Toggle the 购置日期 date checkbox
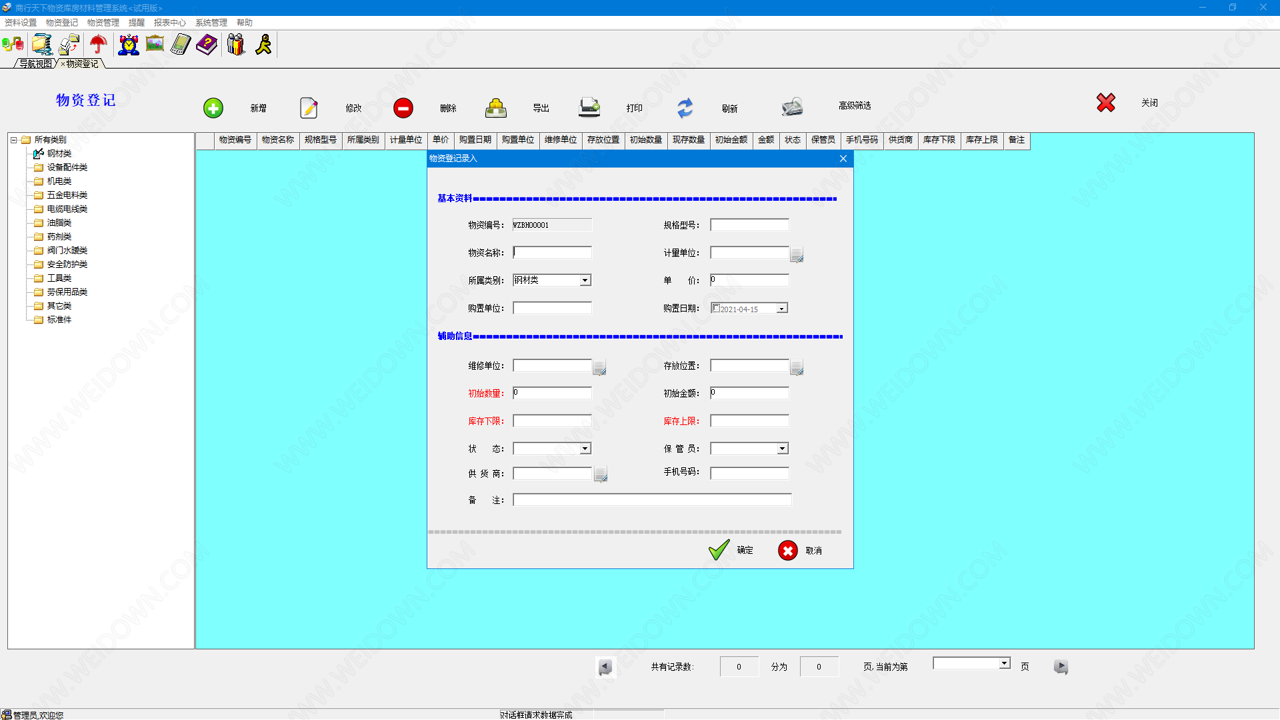The width and height of the screenshot is (1280, 720). pyautogui.click(x=716, y=308)
